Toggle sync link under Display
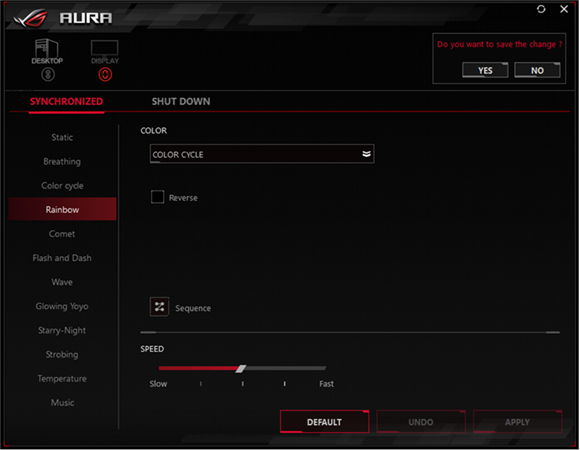The width and height of the screenshot is (580, 450). pyautogui.click(x=105, y=75)
